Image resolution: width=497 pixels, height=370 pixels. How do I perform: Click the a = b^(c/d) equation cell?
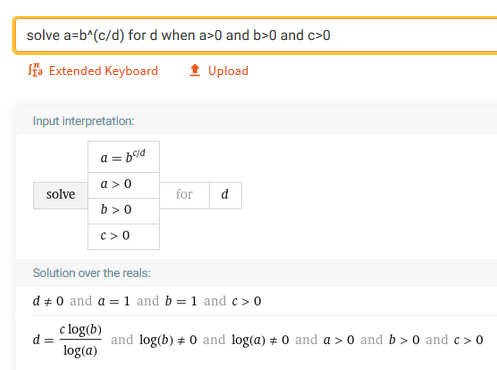pos(123,157)
